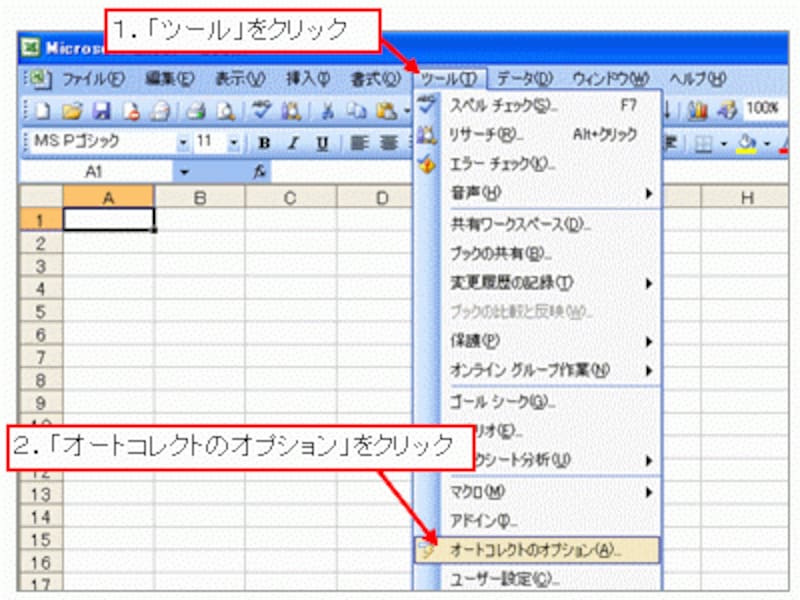The image size is (800, 600).
Task: Toggle Bold formatting button
Action: [264, 143]
